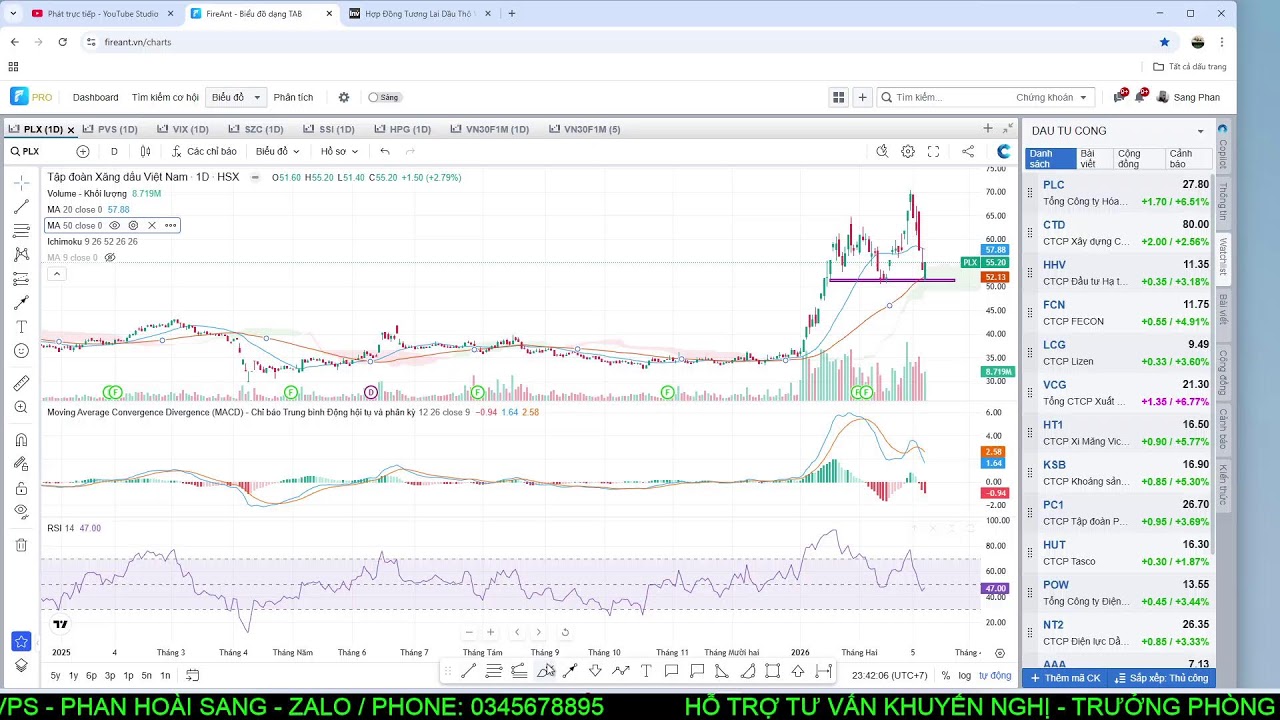Image resolution: width=1280 pixels, height=720 pixels.
Task: Set chart range to 1y
Action: 73,676
